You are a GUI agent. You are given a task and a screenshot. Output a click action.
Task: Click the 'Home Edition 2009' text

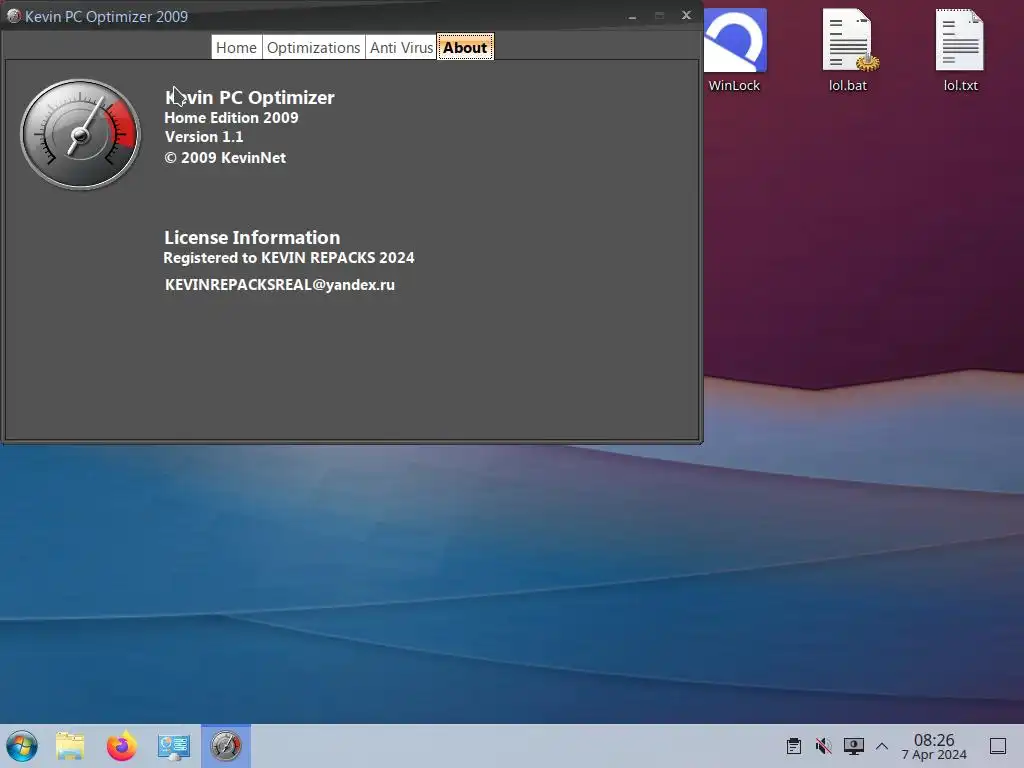[231, 118]
